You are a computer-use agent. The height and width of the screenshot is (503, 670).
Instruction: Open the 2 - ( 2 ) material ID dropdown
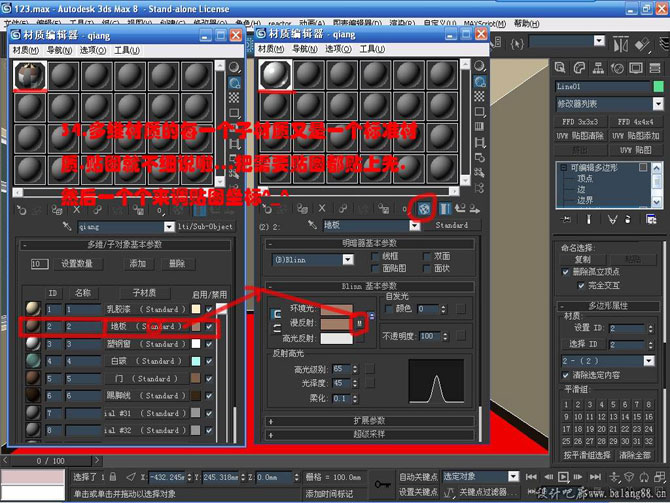click(649, 361)
